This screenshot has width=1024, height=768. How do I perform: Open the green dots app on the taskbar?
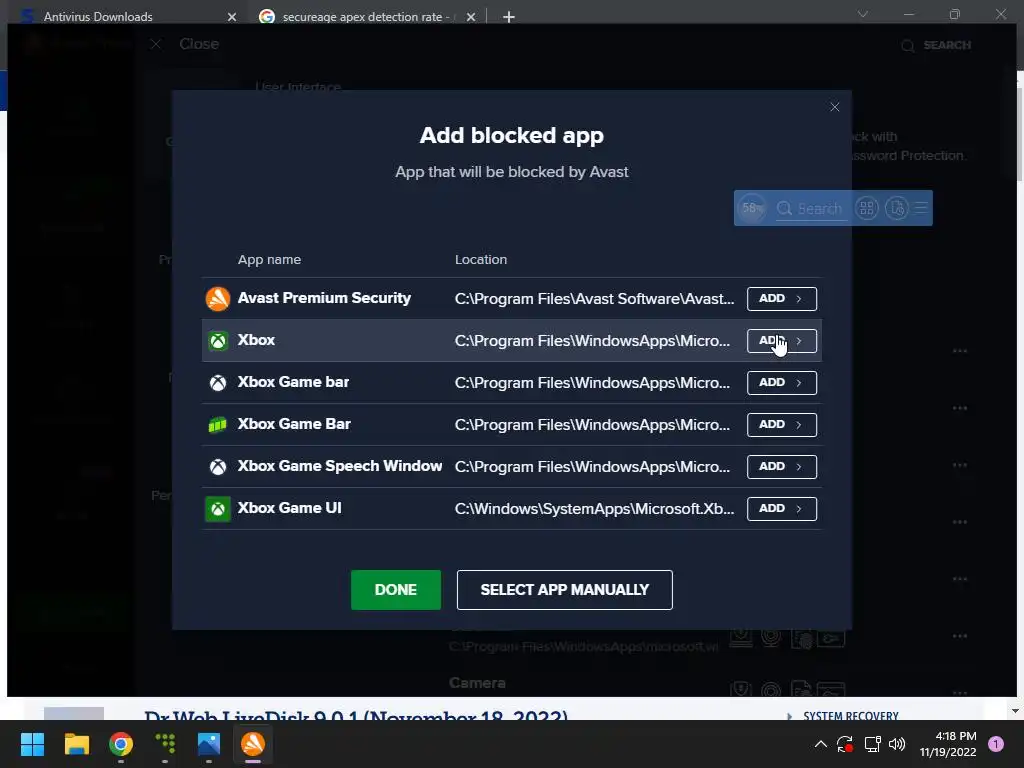click(x=165, y=744)
